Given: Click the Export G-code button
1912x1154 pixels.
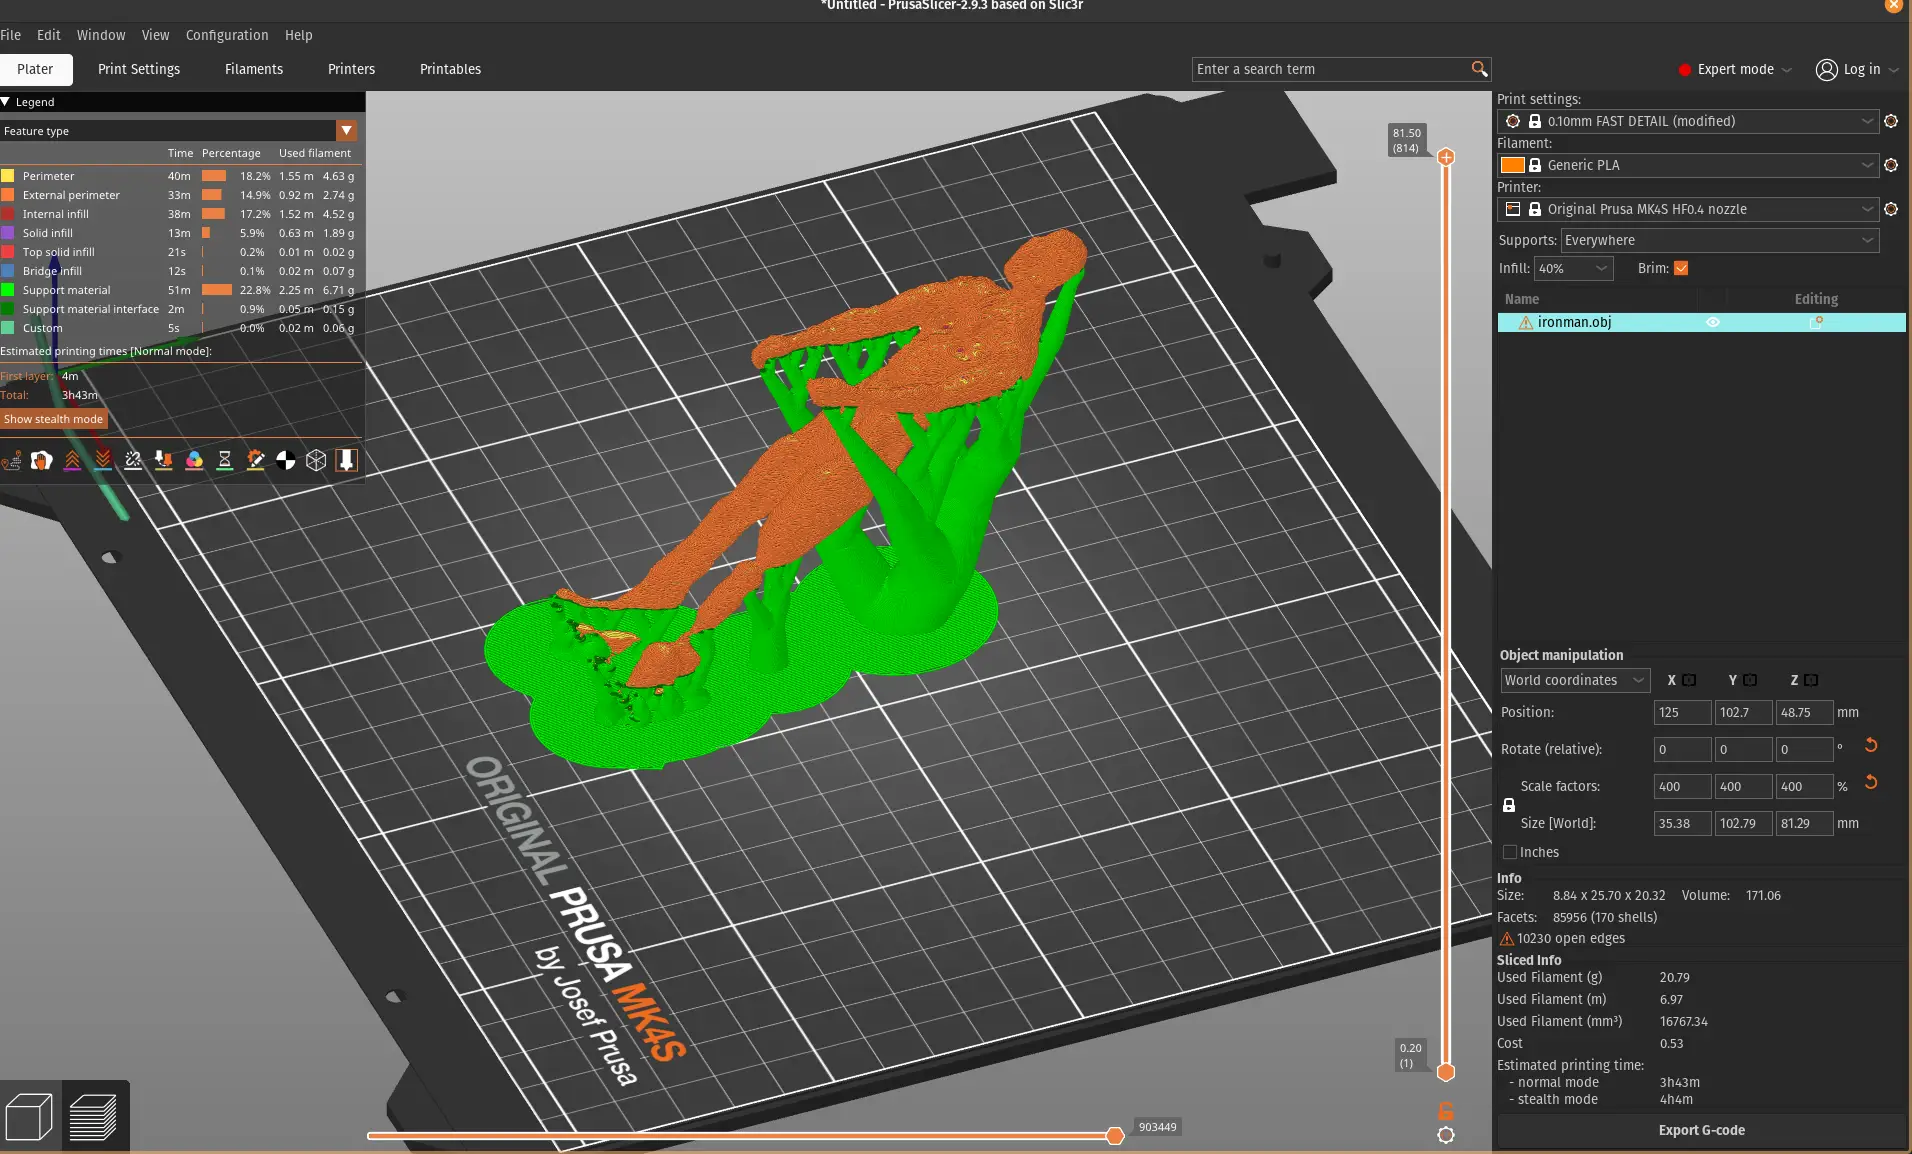Looking at the screenshot, I should [1701, 1130].
